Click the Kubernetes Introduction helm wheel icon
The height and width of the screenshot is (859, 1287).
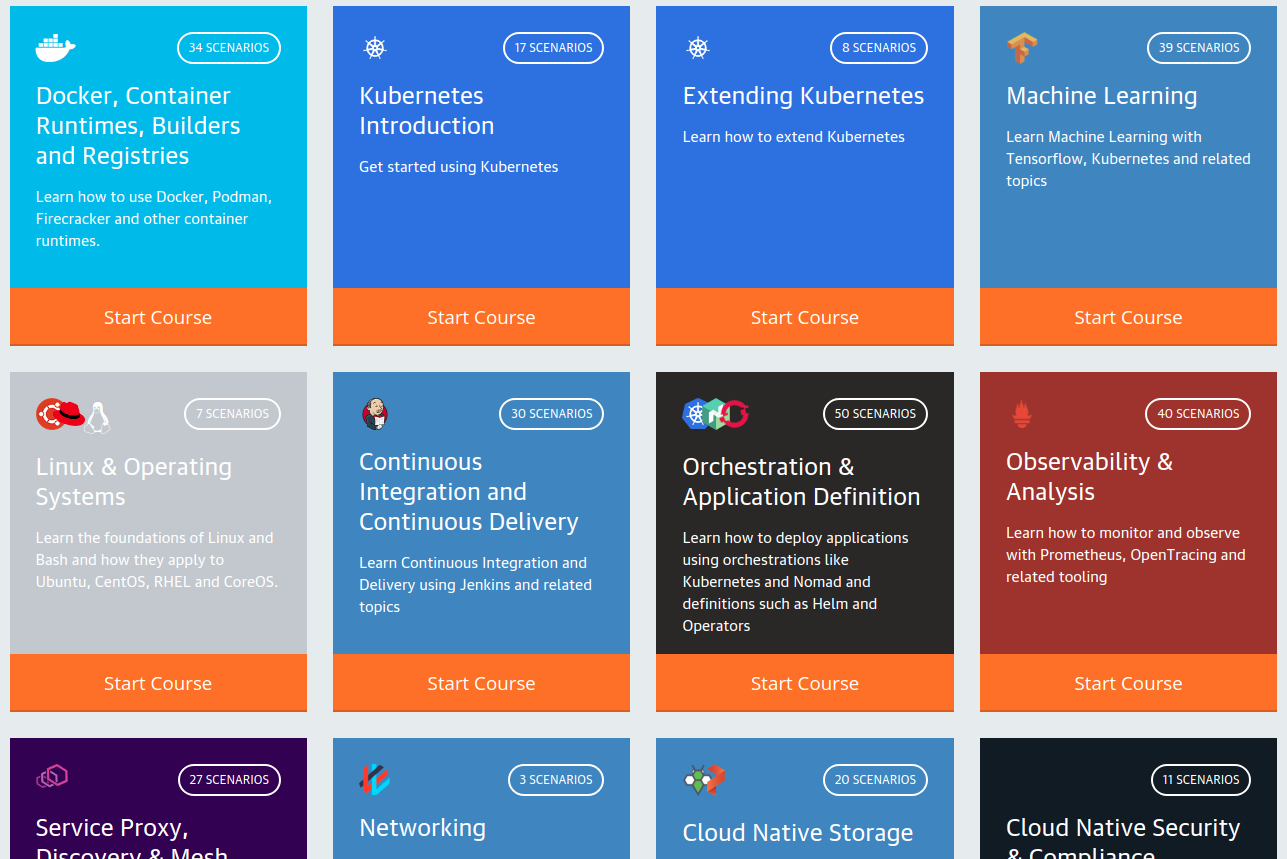[x=375, y=47]
